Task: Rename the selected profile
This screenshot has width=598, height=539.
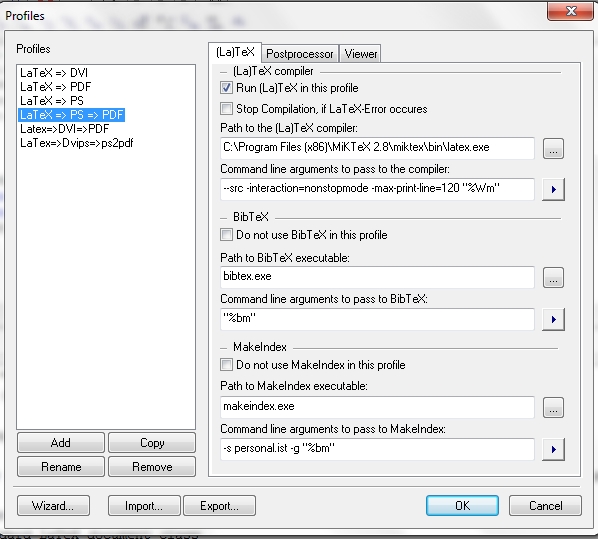Action: click(x=61, y=467)
